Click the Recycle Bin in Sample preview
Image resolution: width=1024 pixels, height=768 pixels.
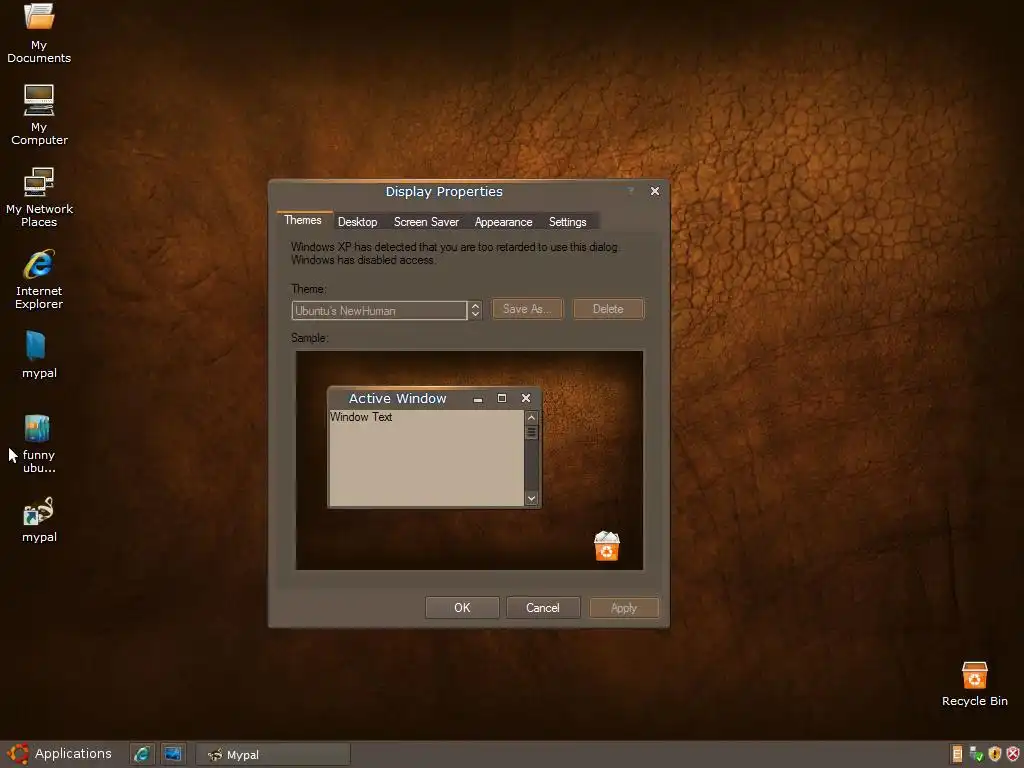point(607,546)
